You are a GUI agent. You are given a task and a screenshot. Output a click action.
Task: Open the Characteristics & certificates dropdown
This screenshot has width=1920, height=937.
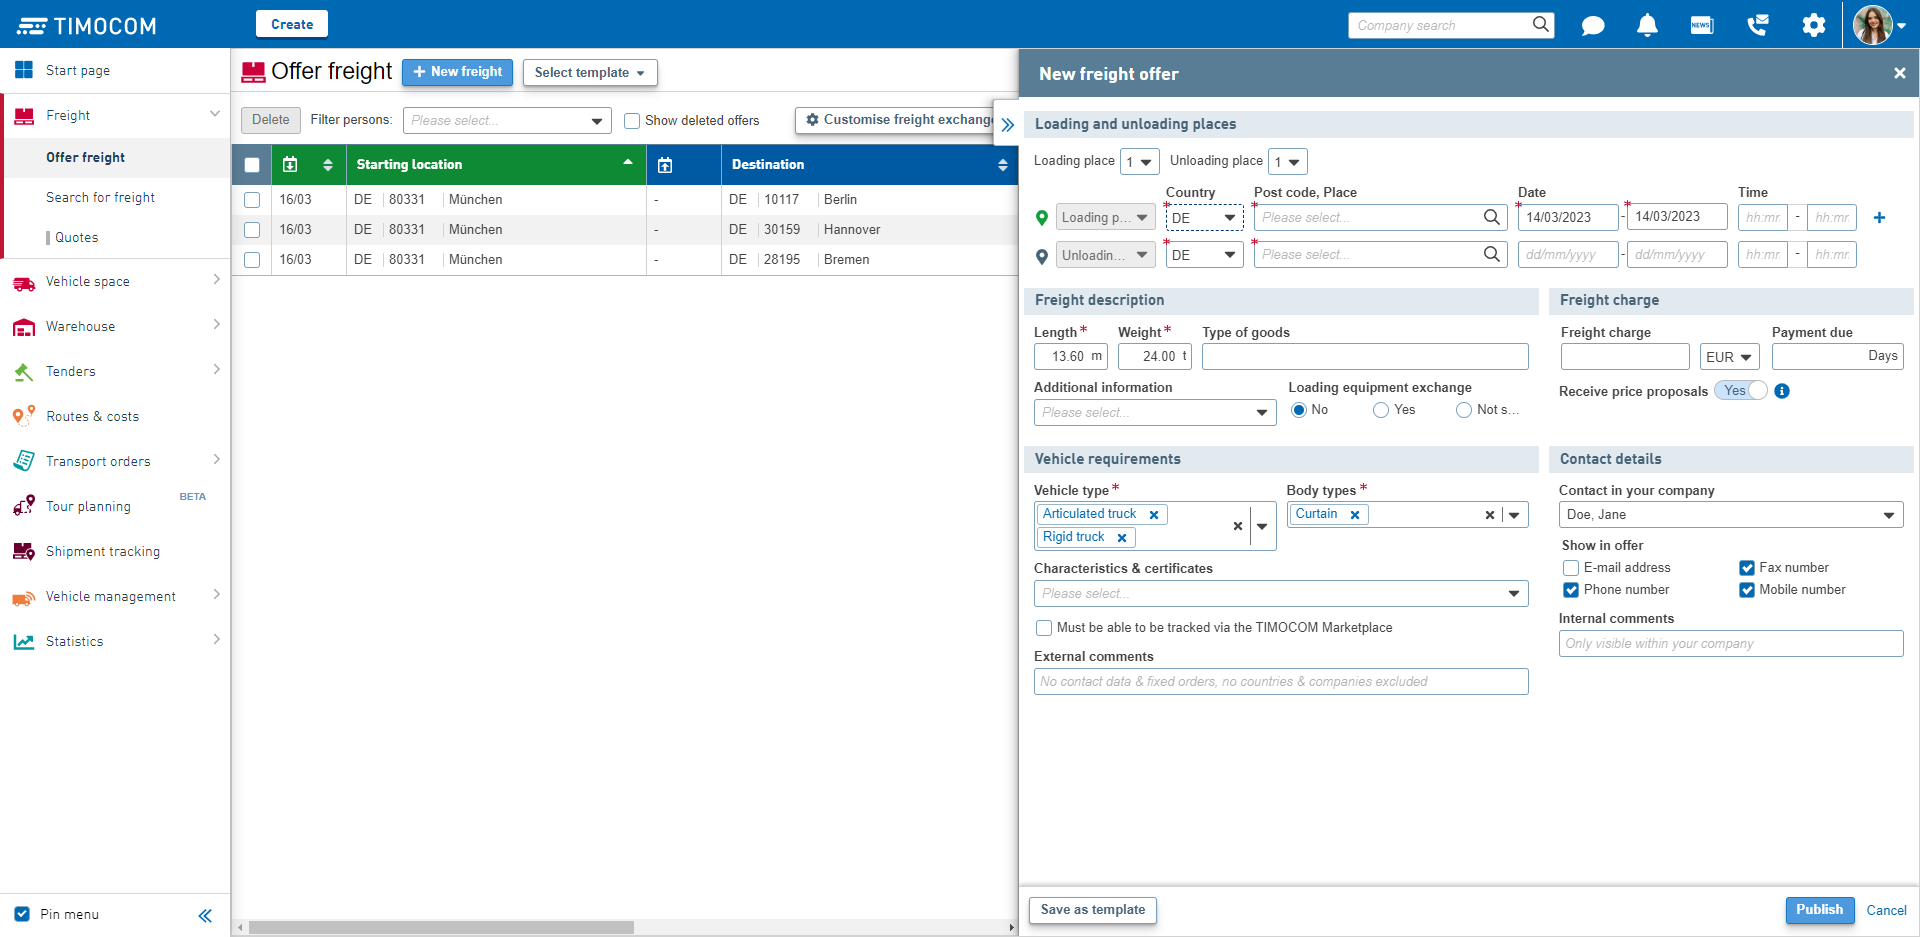tap(1511, 593)
